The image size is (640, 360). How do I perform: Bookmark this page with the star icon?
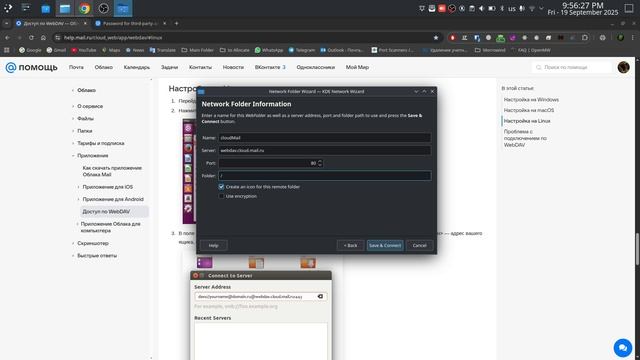[x=436, y=38]
